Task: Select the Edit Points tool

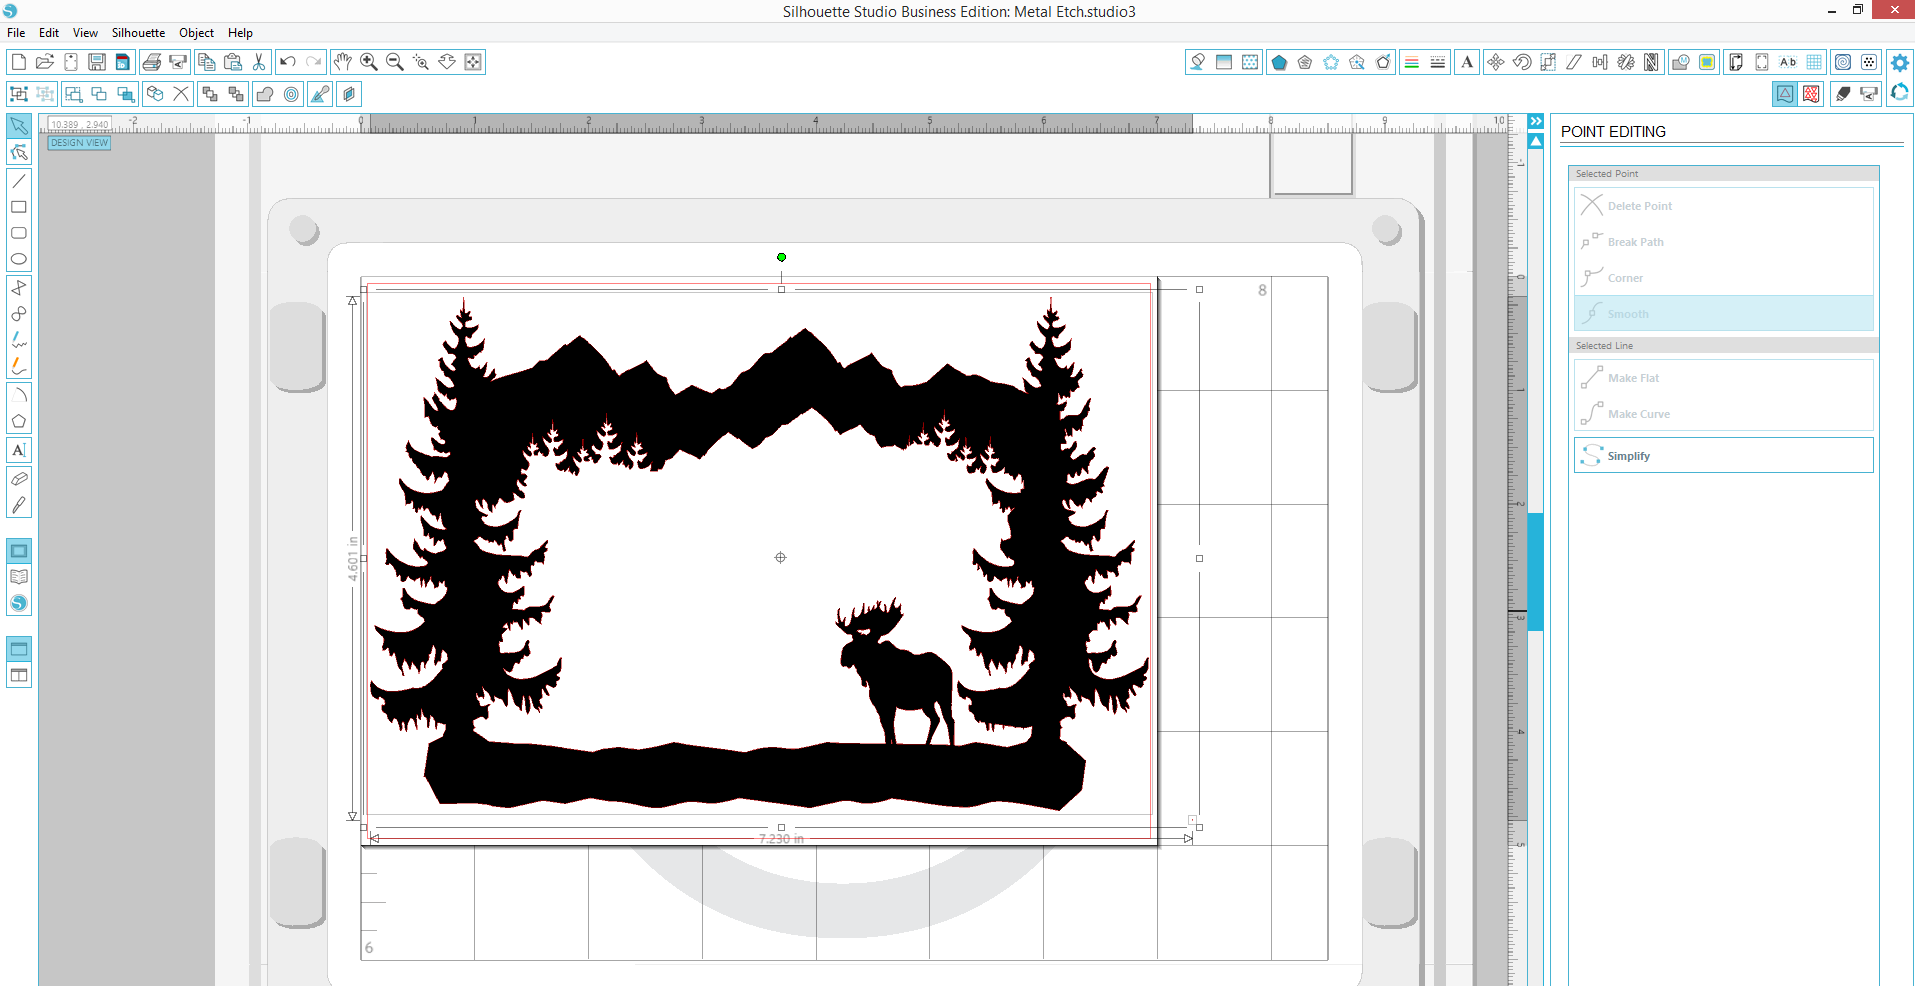Action: (x=19, y=153)
